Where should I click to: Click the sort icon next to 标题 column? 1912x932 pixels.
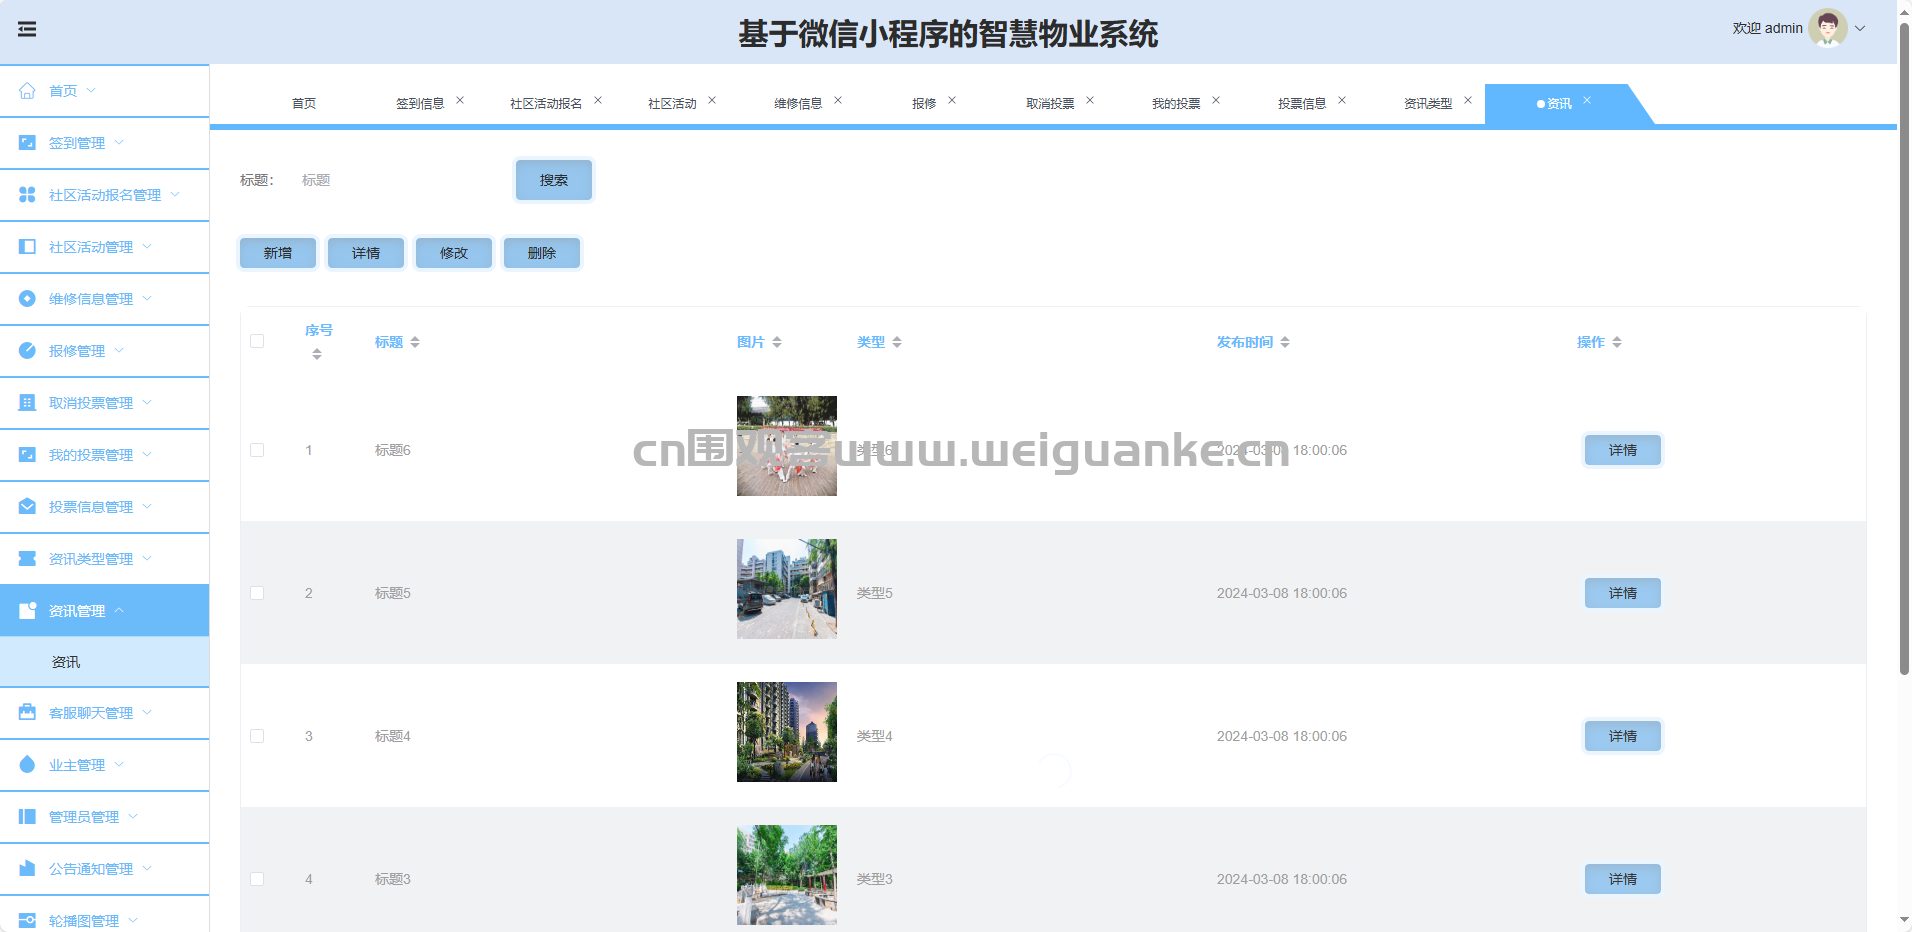click(415, 342)
